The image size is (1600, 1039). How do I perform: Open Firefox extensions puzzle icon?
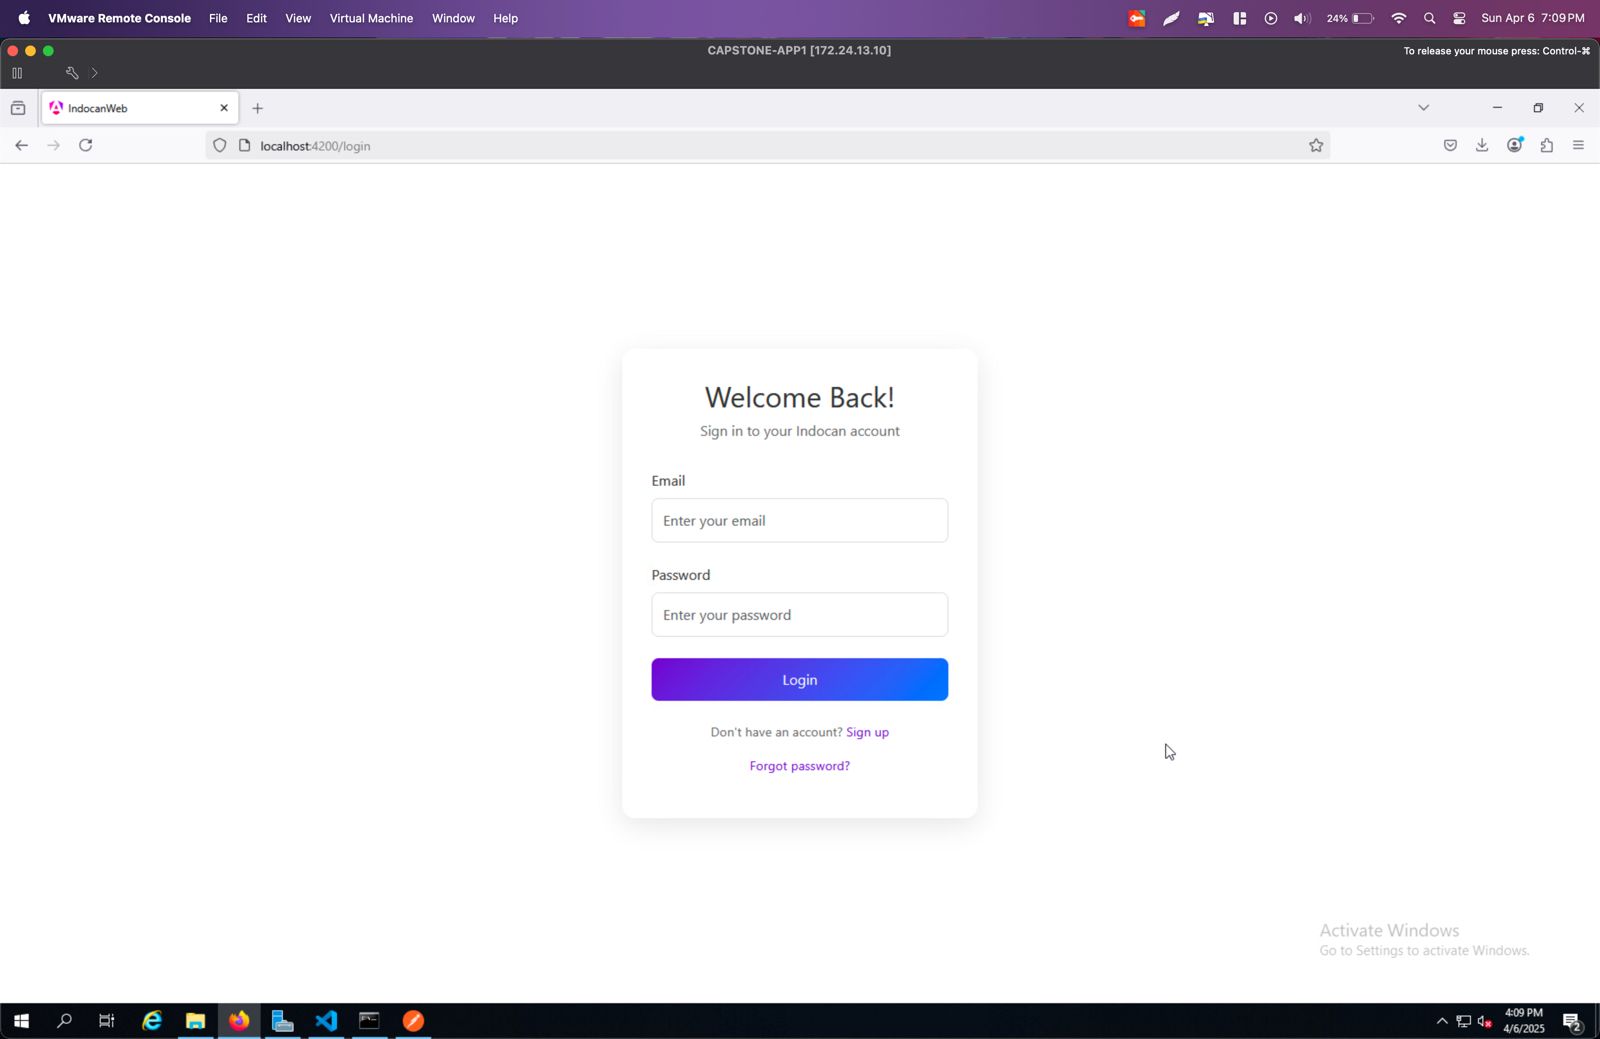pyautogui.click(x=1547, y=146)
